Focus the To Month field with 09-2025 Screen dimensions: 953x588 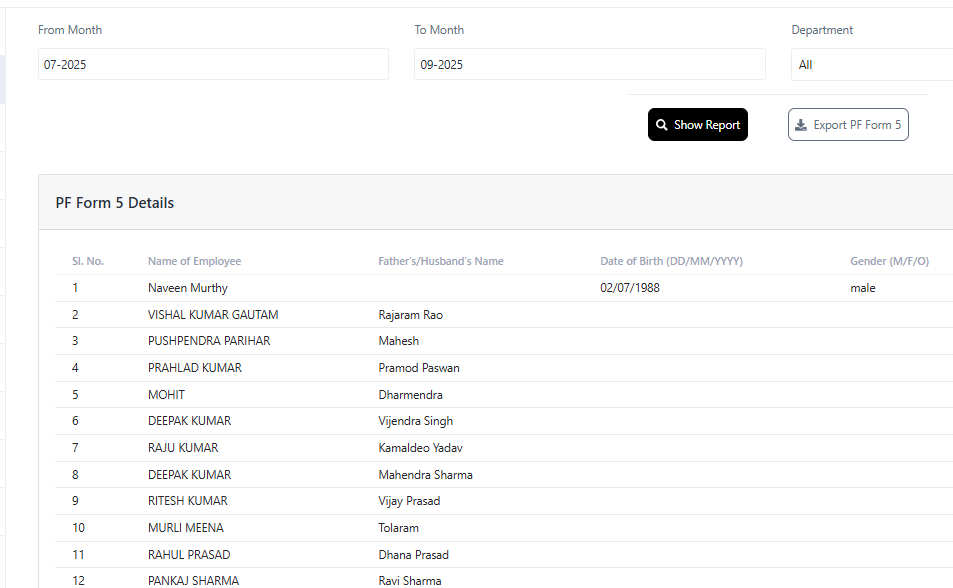point(589,65)
